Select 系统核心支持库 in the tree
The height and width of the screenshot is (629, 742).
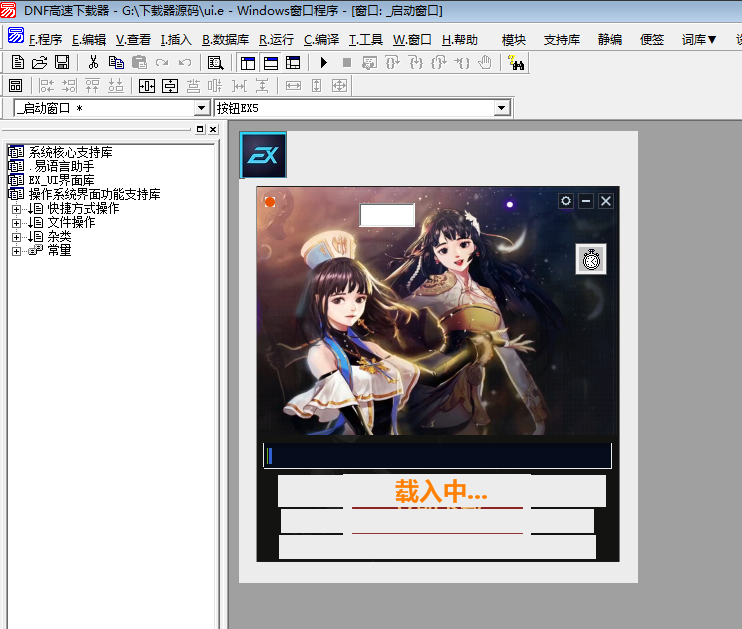70,152
